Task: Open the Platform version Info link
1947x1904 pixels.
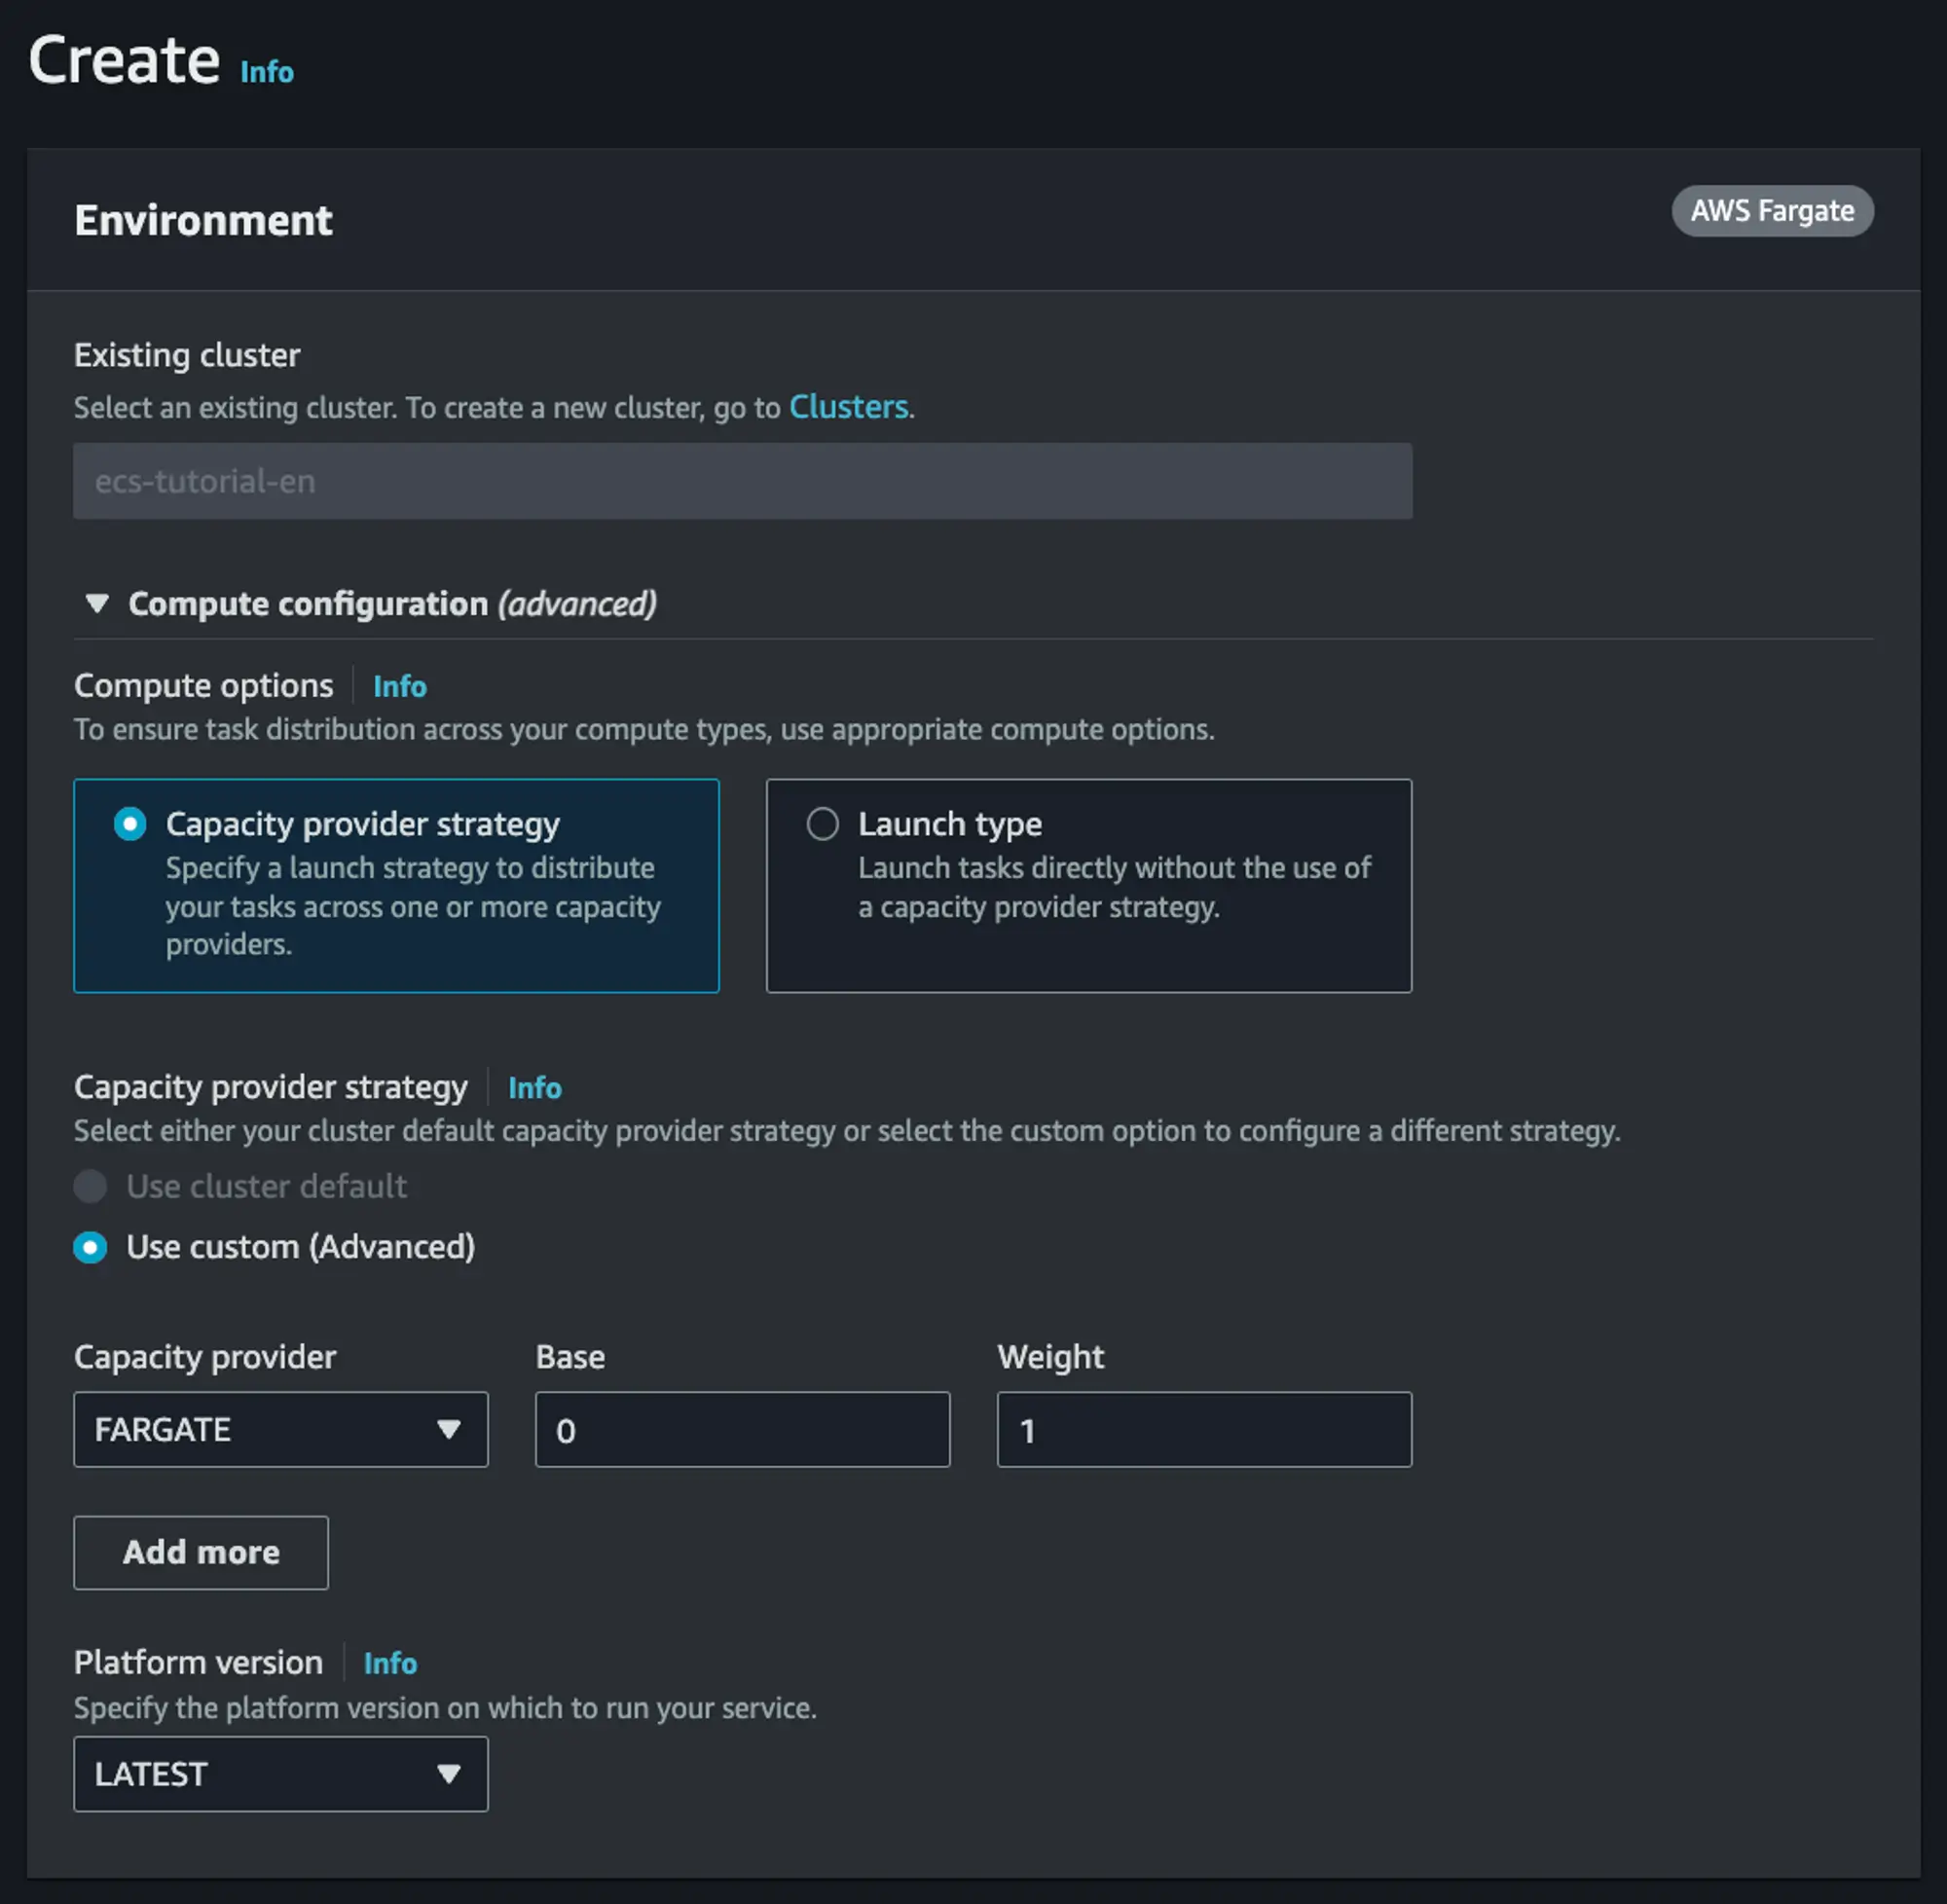Action: [390, 1663]
